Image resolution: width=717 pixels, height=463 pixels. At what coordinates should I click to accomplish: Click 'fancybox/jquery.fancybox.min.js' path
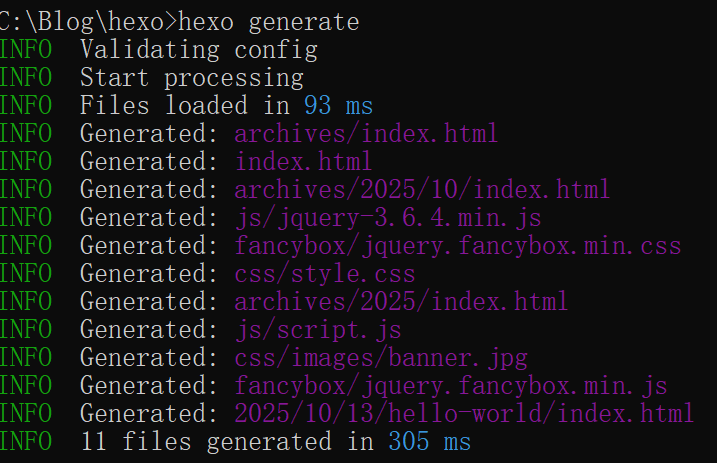tap(451, 386)
